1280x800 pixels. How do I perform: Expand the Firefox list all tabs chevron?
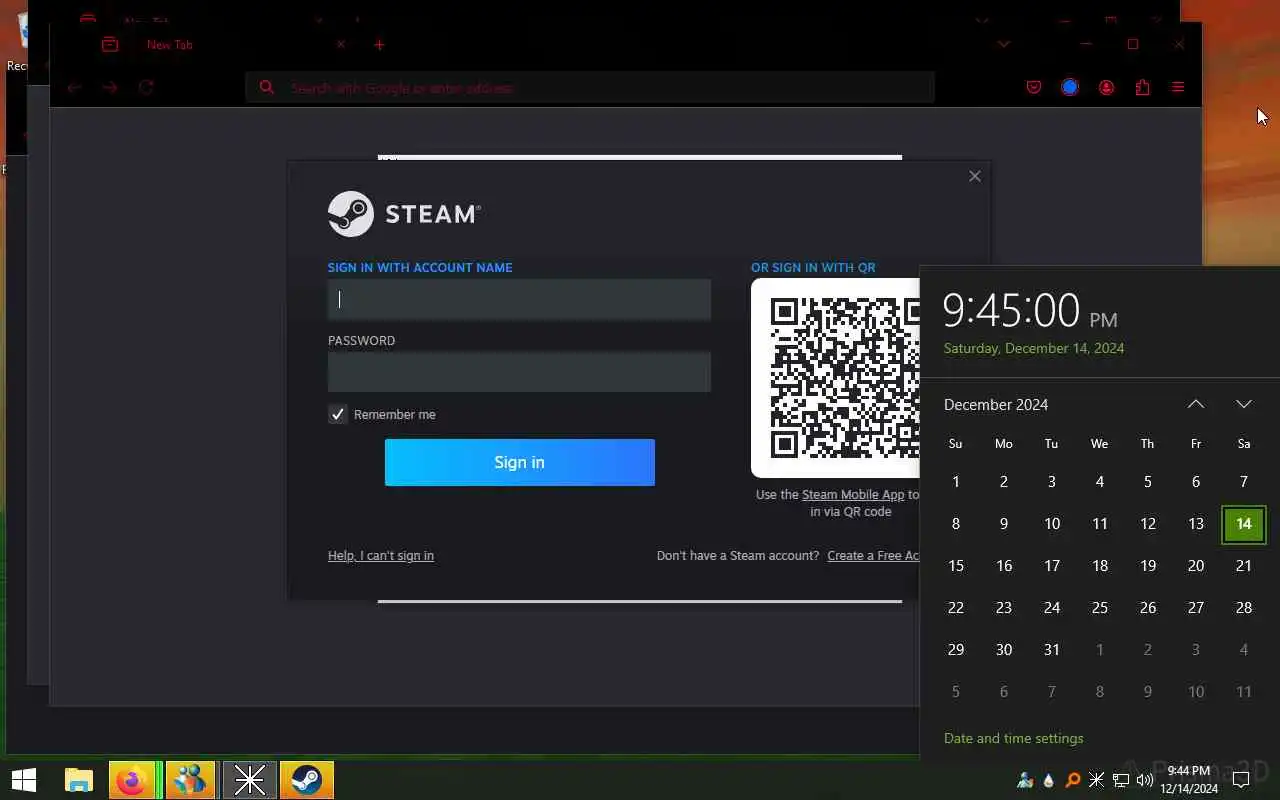1004,44
